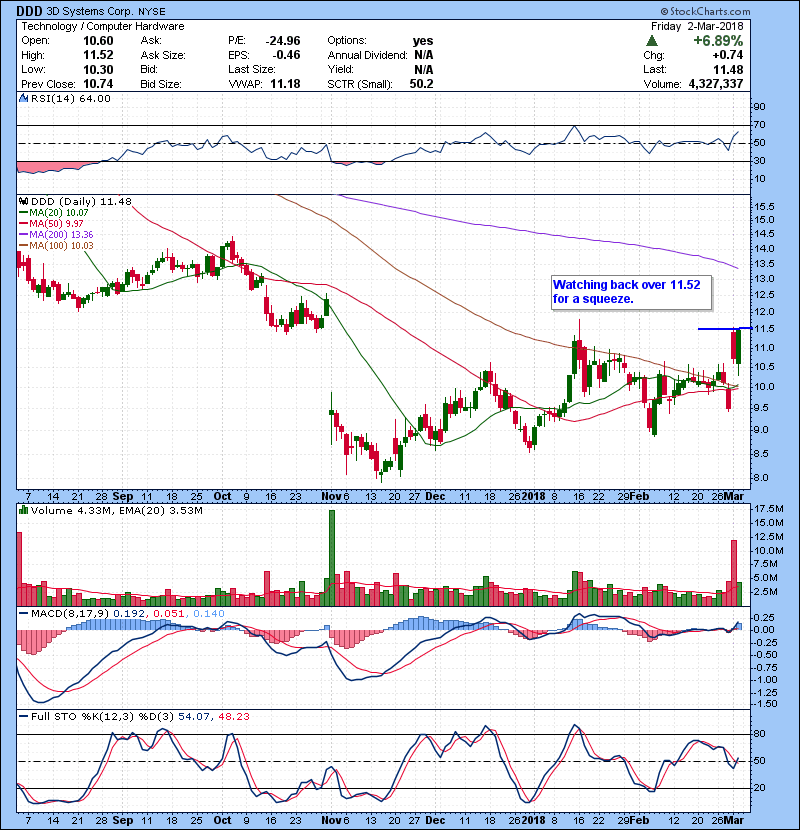
Task: Click the +6.89% percent change
Action: [x=718, y=41]
